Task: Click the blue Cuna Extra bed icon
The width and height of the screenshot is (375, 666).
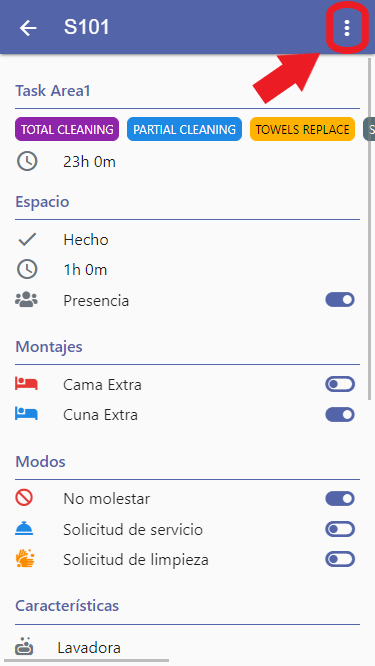Action: pos(26,414)
